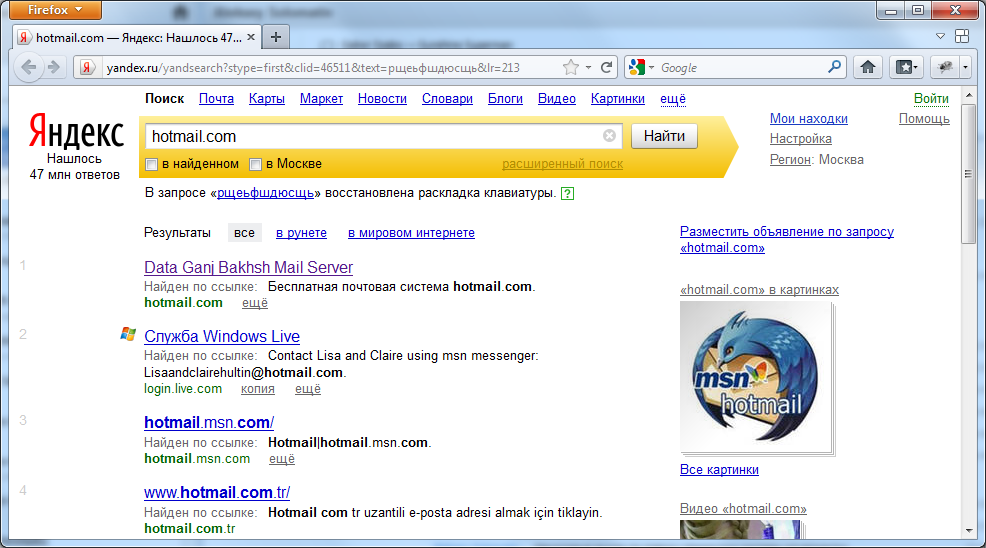Open a new tab with the plus button
986x548 pixels.
[x=275, y=37]
